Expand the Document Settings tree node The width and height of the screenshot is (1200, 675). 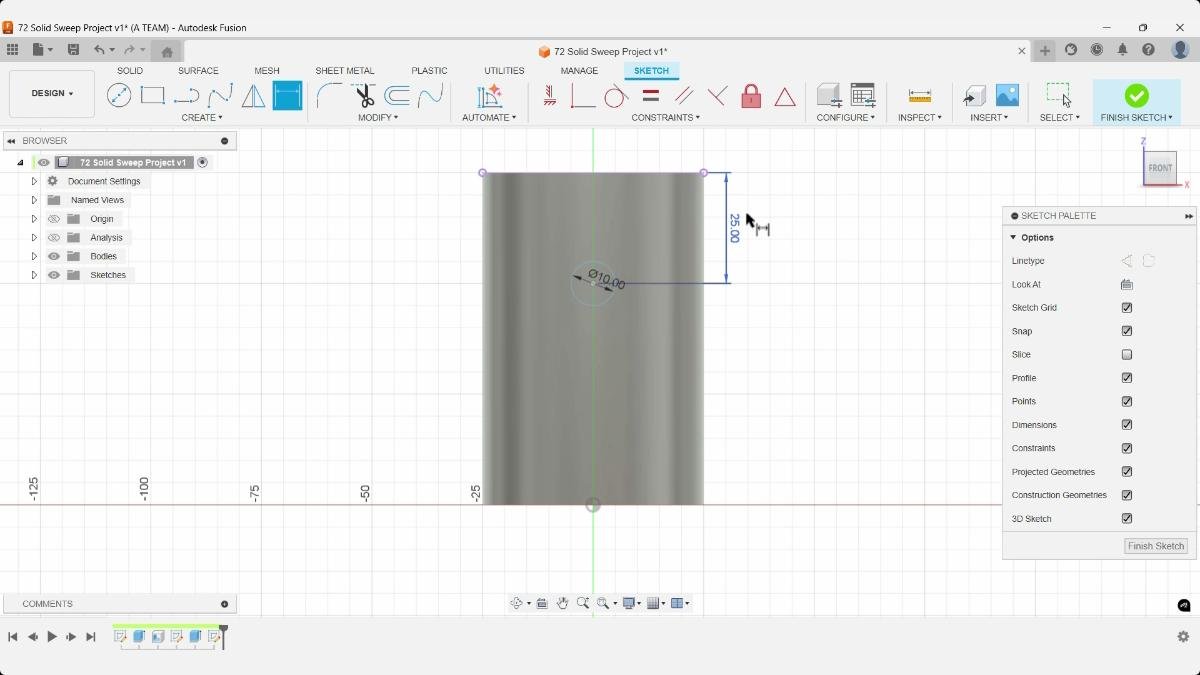[x=34, y=181]
